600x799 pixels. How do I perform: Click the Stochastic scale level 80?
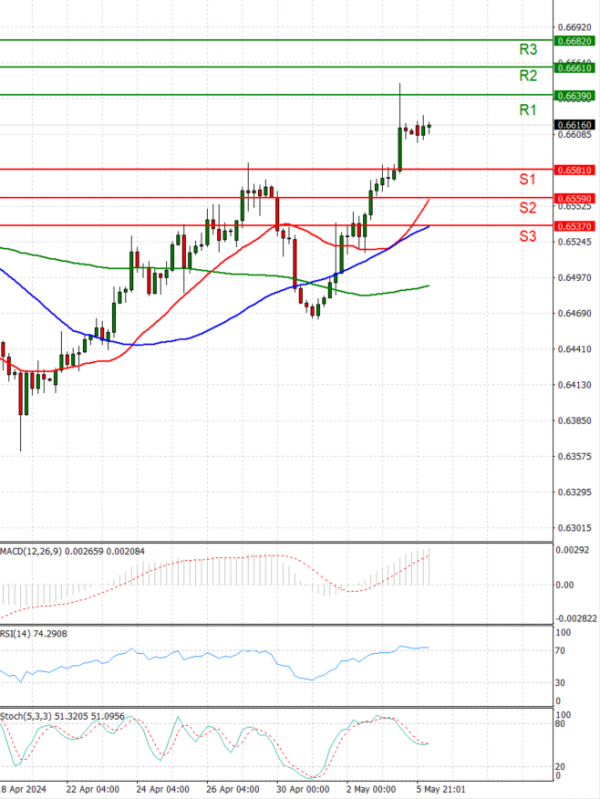[560, 724]
